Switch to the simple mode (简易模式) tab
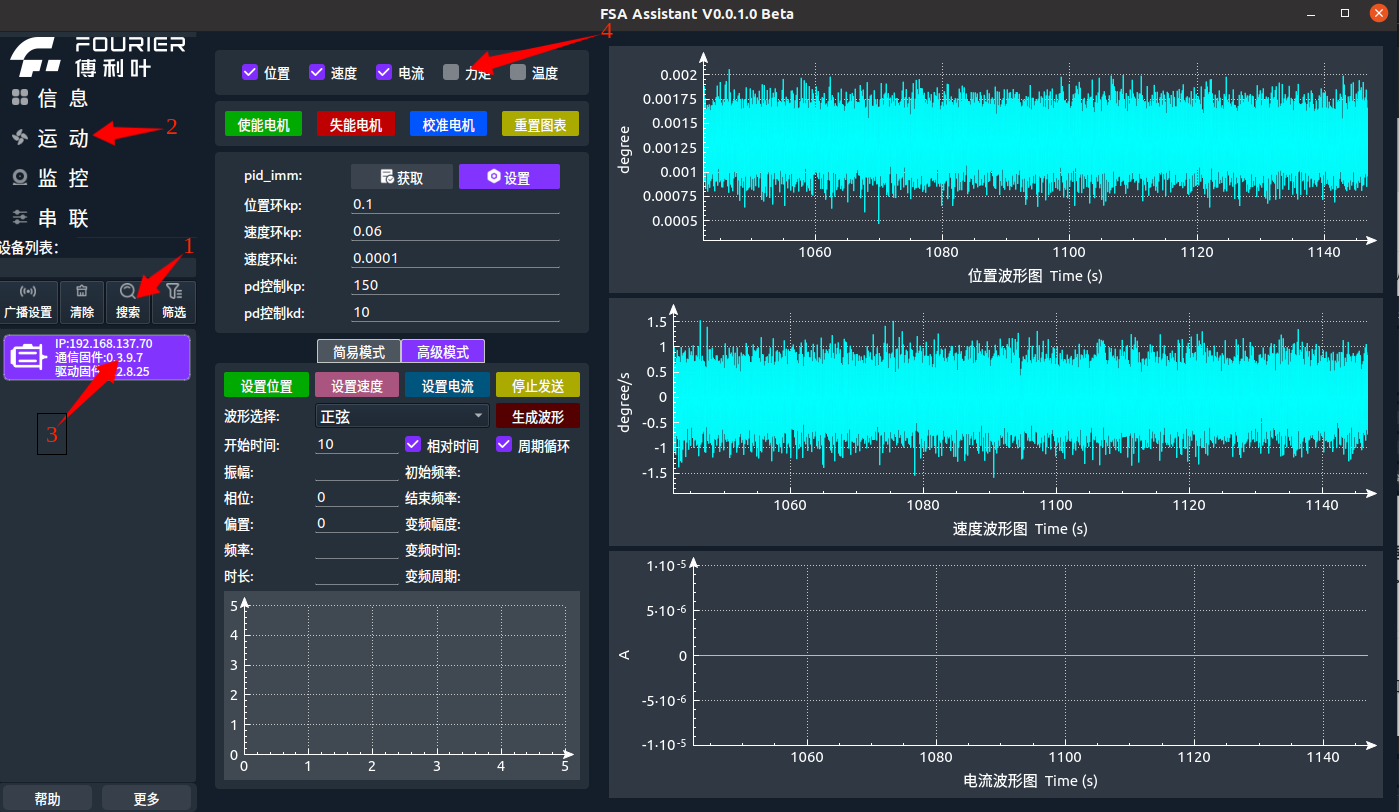 (x=358, y=352)
